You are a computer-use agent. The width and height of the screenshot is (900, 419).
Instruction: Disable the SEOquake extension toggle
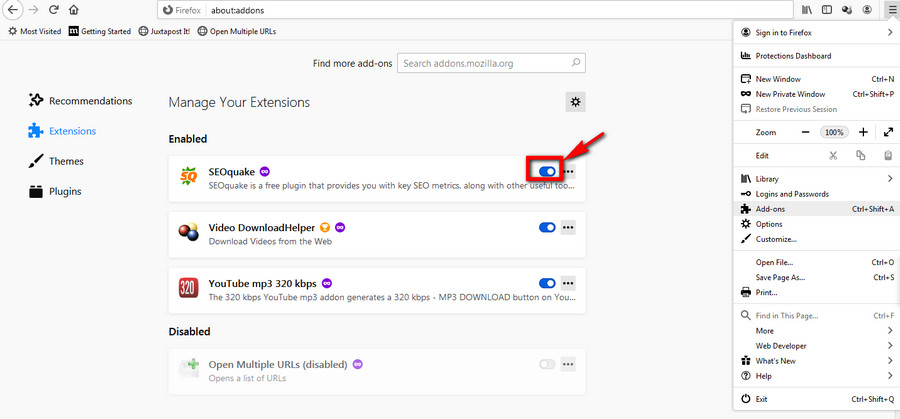pyautogui.click(x=547, y=171)
